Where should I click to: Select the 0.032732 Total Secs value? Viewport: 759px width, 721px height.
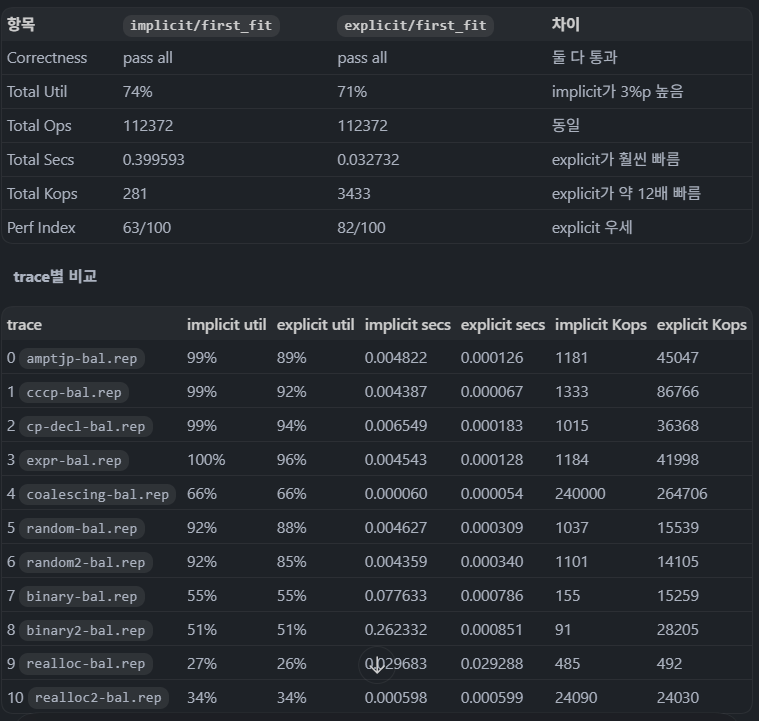tap(368, 160)
